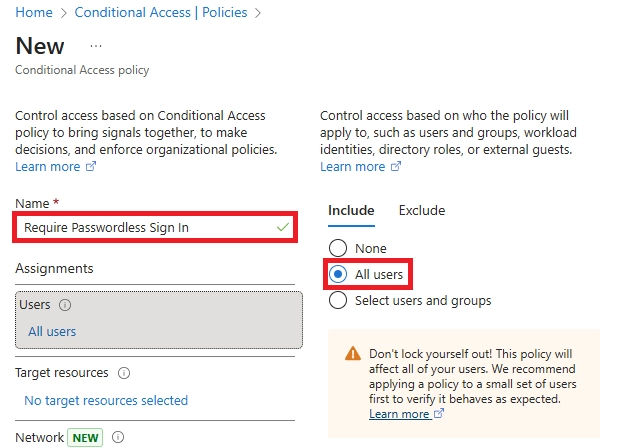Go to Home breadcrumb
The width and height of the screenshot is (618, 448).
[34, 13]
